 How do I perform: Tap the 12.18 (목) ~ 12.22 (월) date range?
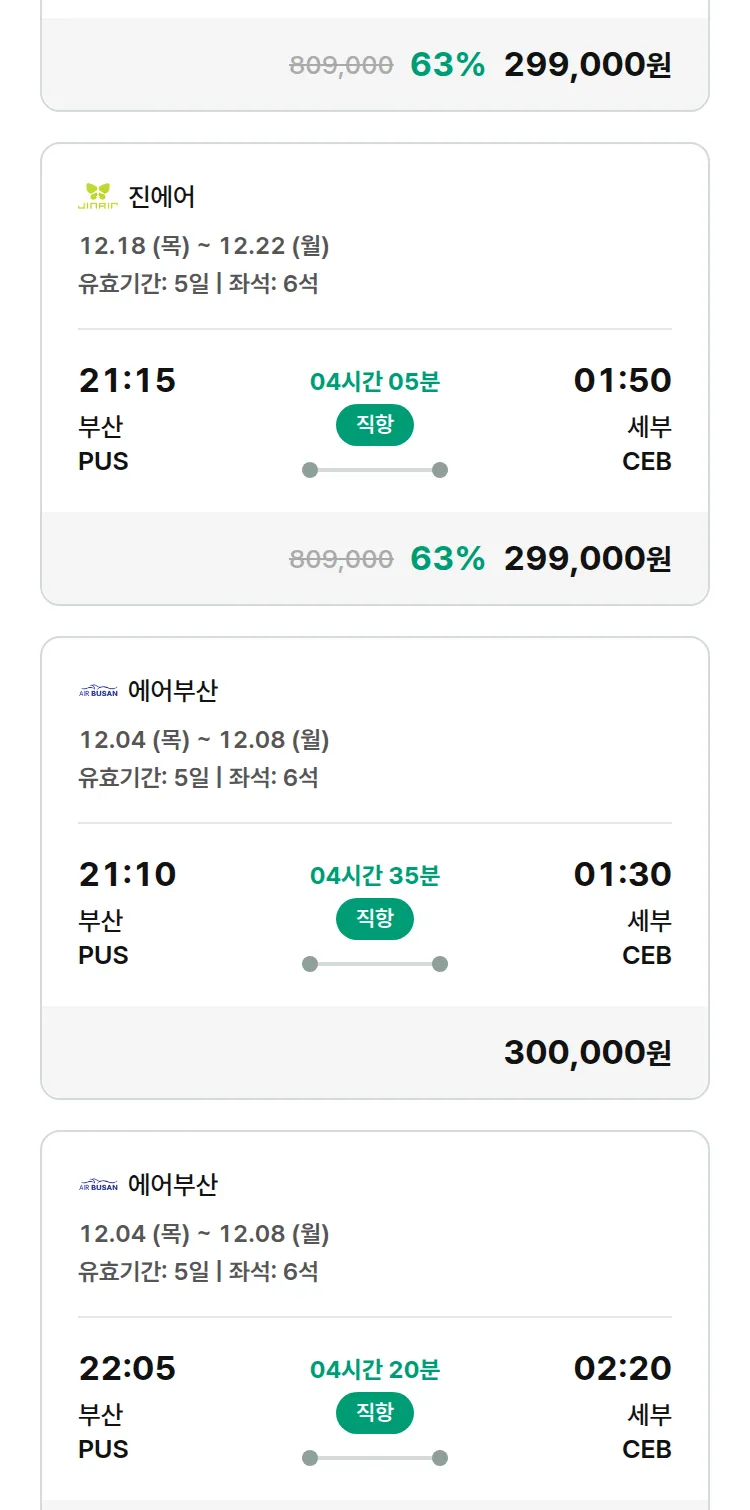(x=204, y=246)
